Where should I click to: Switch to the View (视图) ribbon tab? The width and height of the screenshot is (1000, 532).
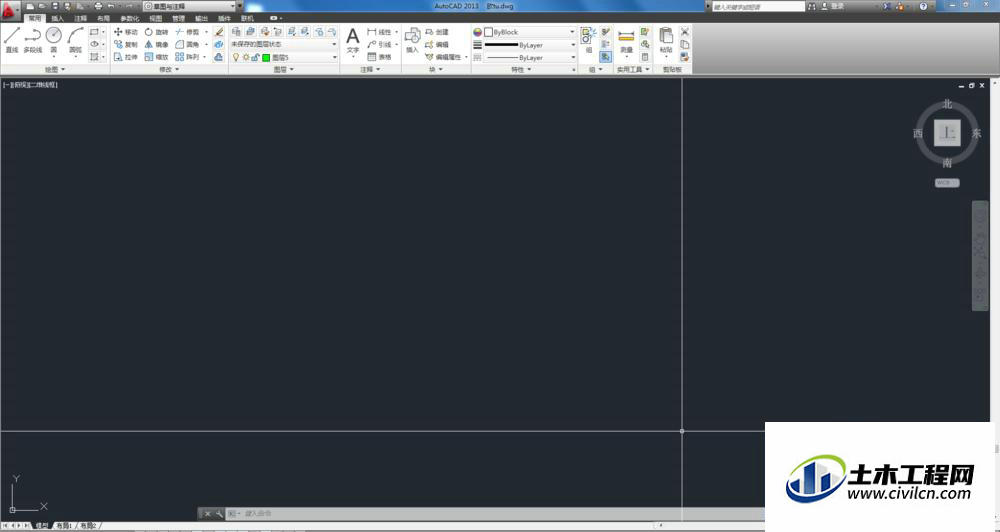156,18
